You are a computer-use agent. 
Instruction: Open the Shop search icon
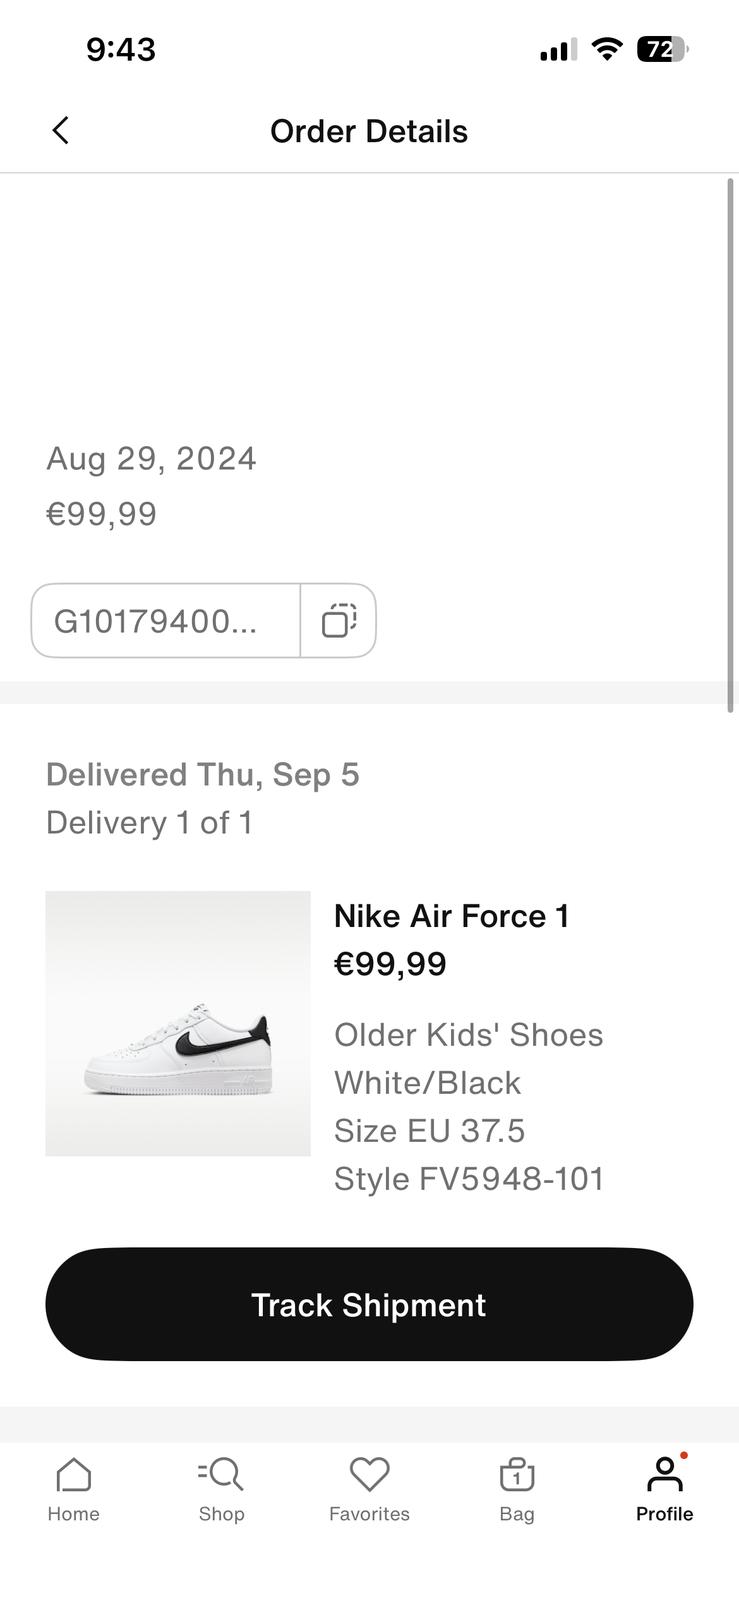222,1474
